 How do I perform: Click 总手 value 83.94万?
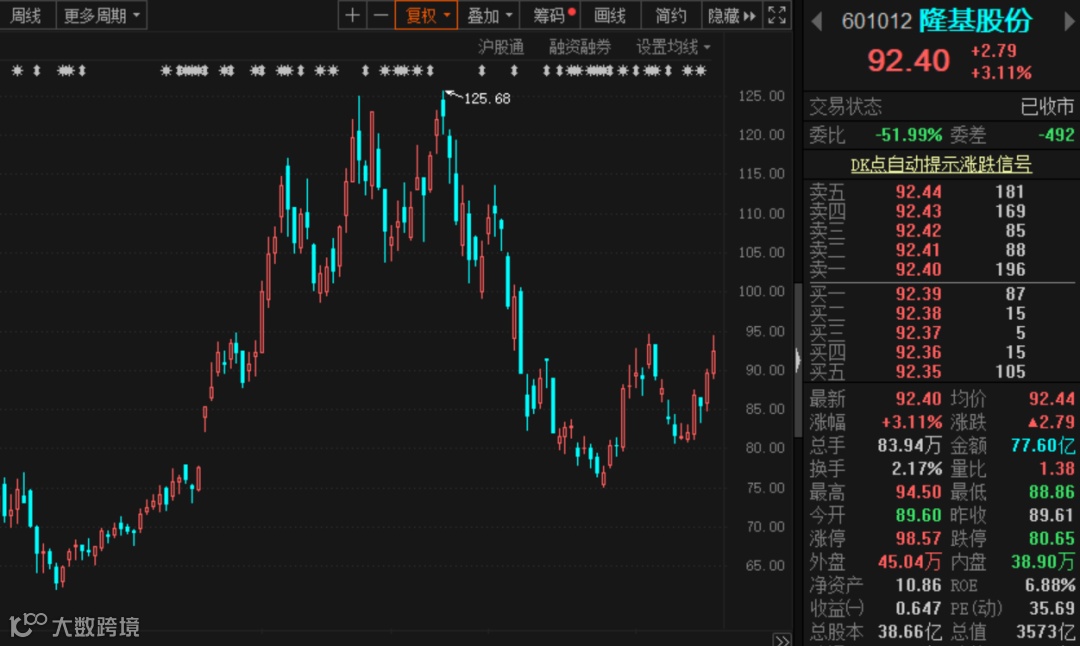(909, 446)
